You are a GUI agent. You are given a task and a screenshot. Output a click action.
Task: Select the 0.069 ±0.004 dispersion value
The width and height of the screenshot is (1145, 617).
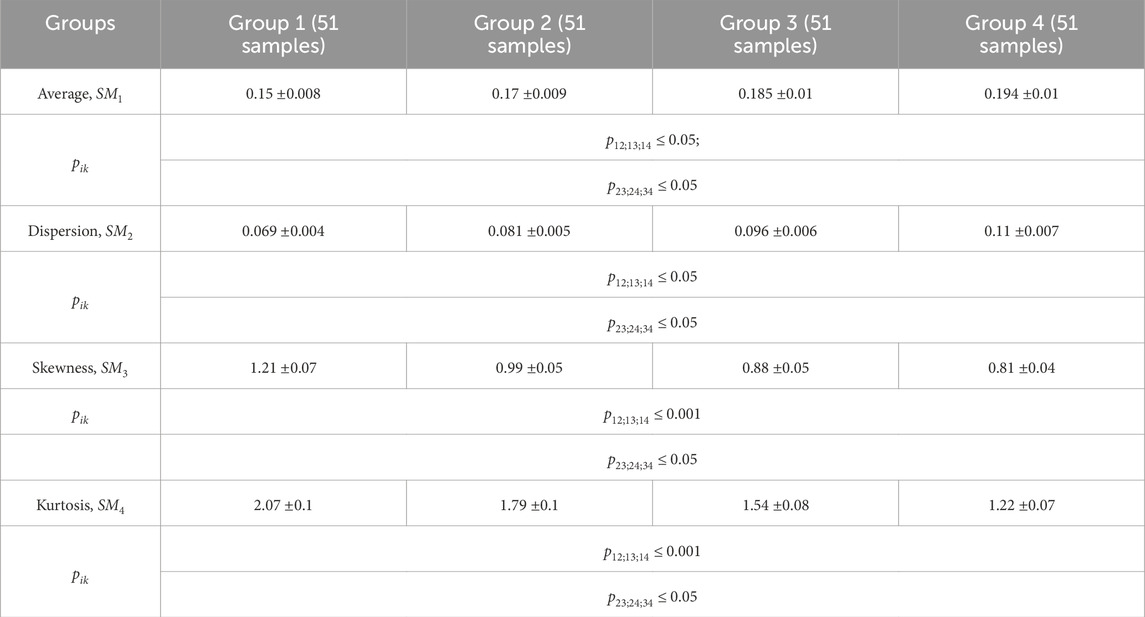click(283, 232)
